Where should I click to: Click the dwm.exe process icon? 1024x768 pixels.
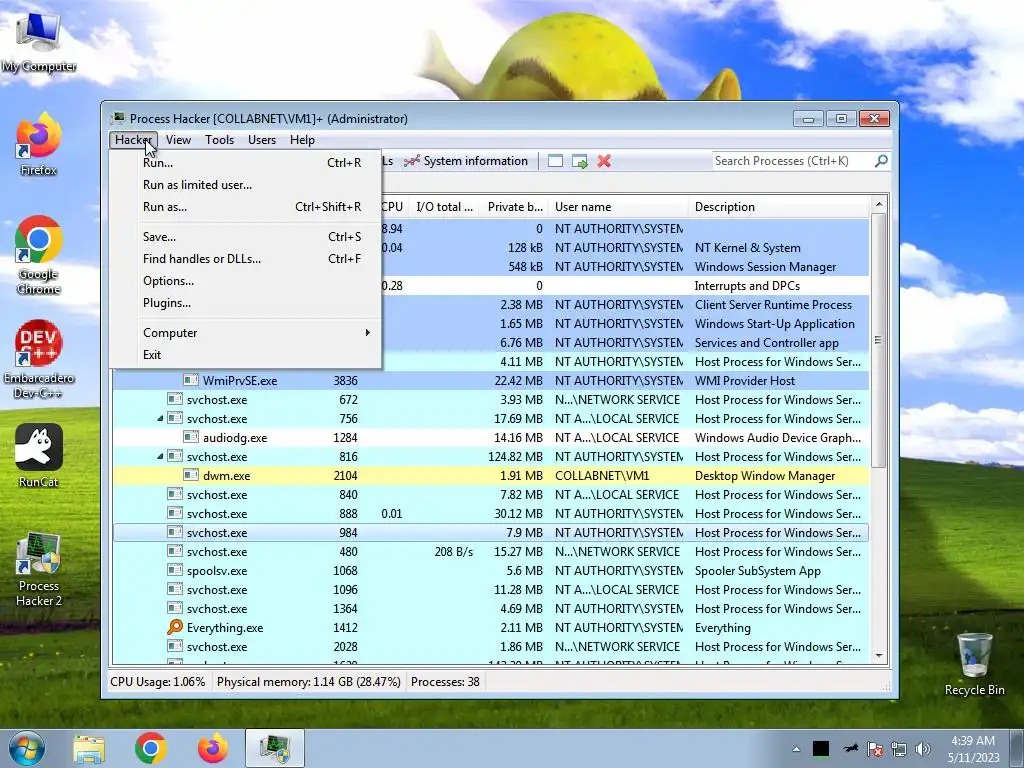pos(191,475)
